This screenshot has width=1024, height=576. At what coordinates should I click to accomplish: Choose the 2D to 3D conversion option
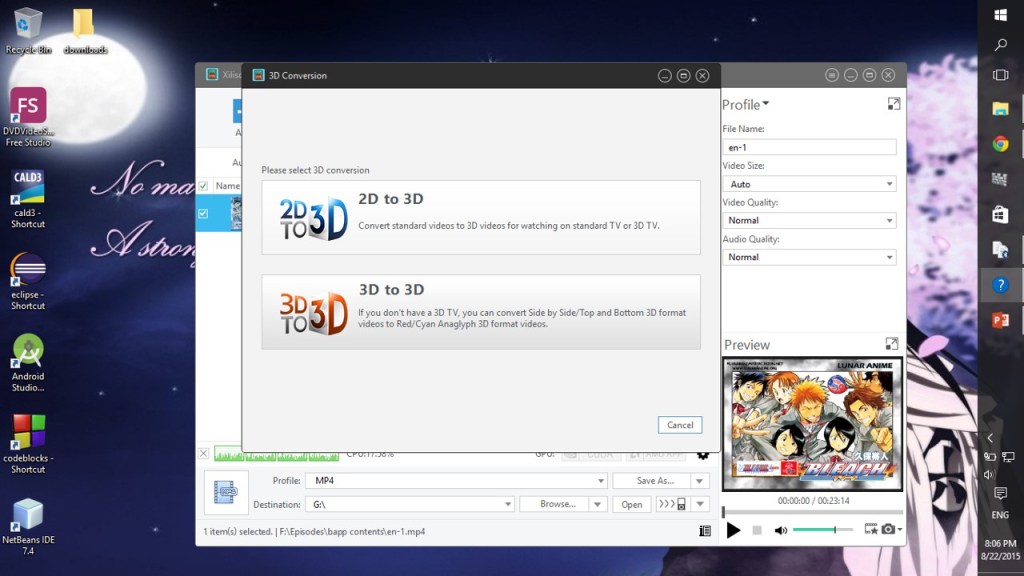tap(481, 218)
